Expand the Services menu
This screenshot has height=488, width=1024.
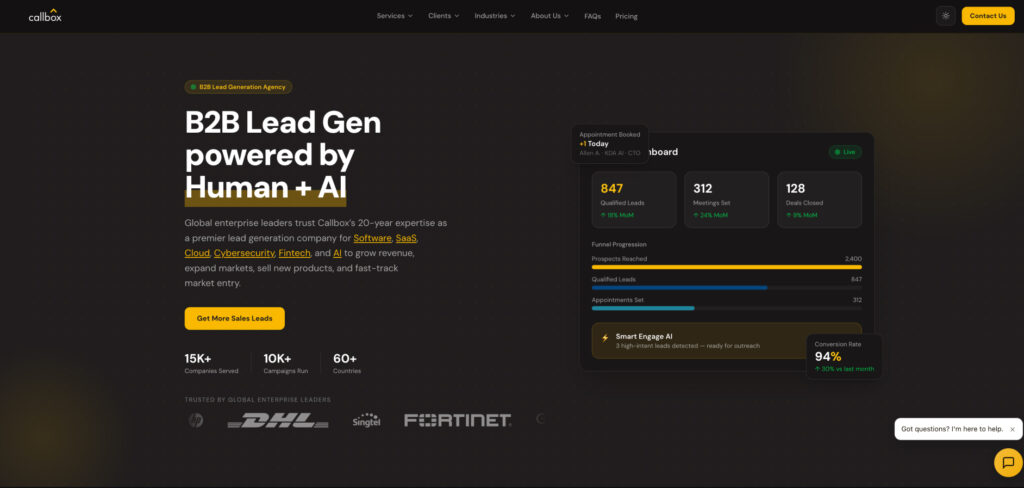click(x=394, y=16)
